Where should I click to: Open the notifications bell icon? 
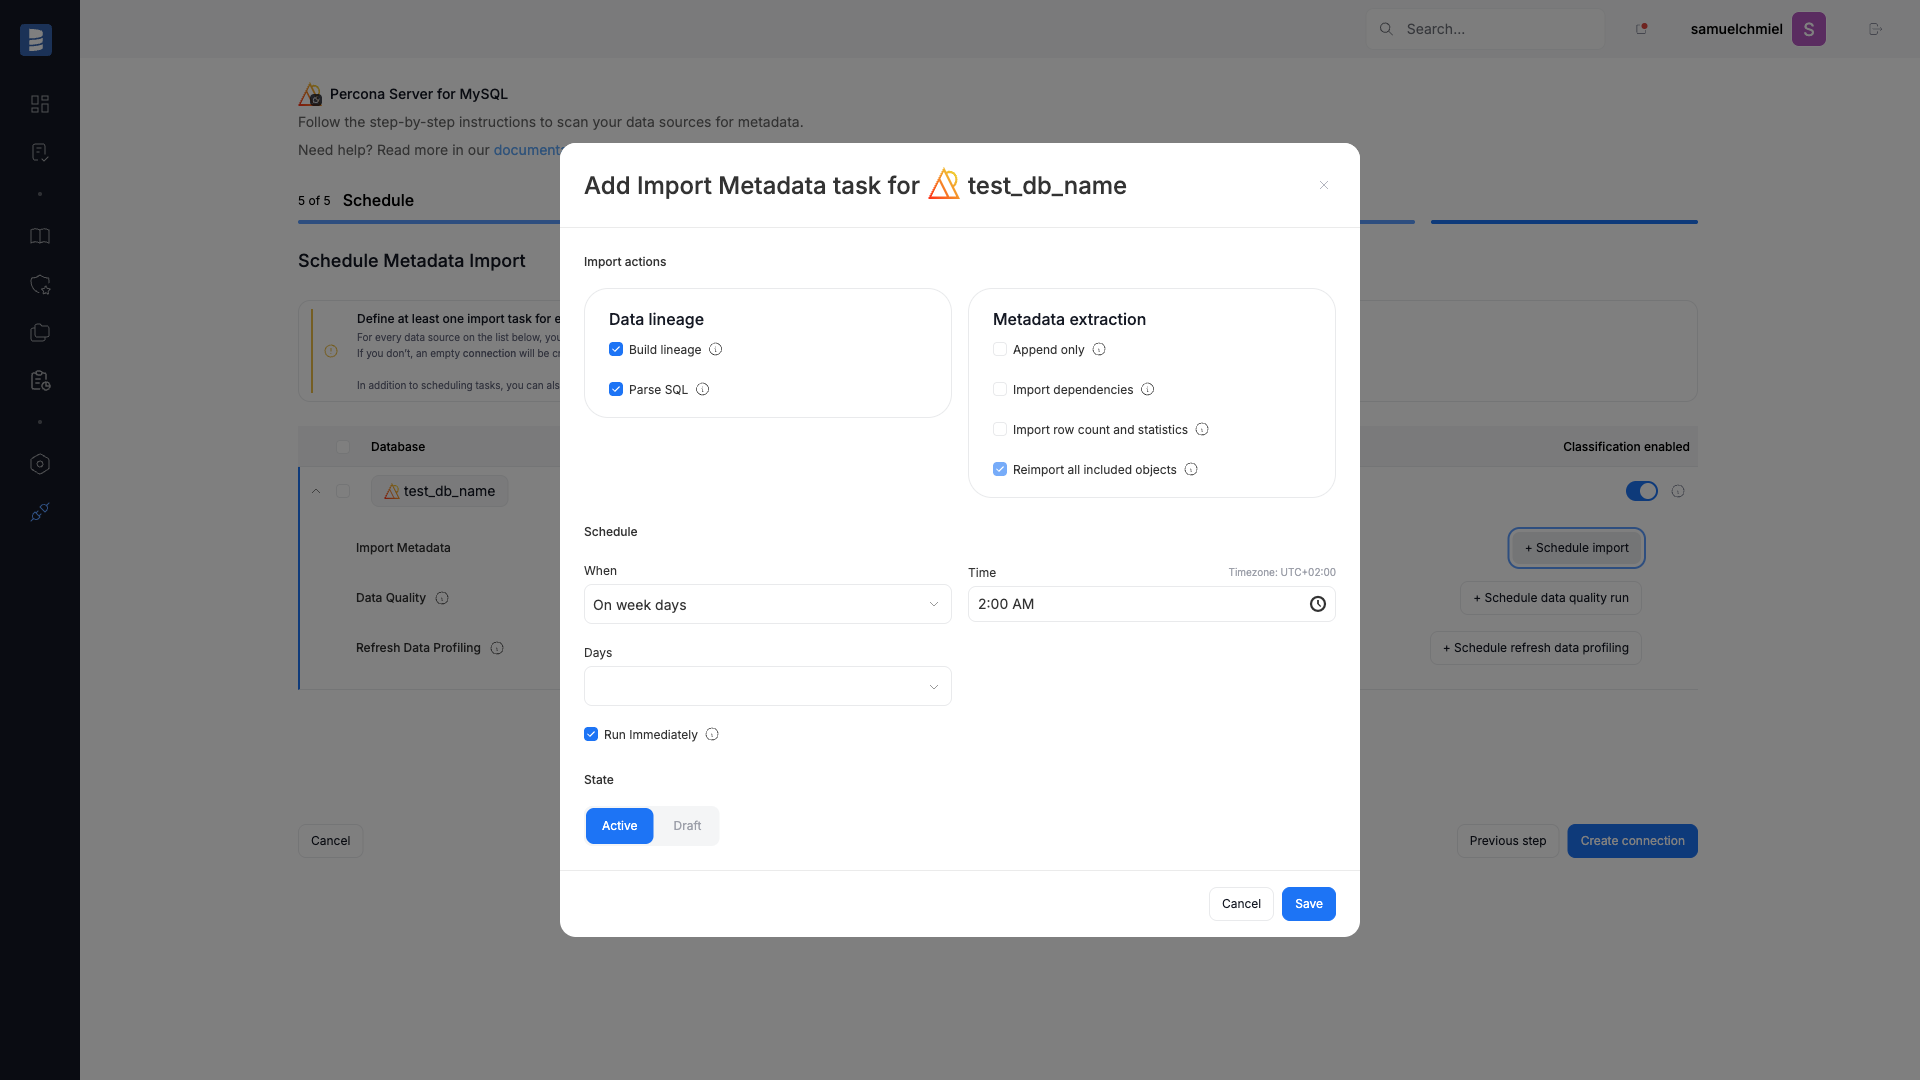tap(1641, 29)
